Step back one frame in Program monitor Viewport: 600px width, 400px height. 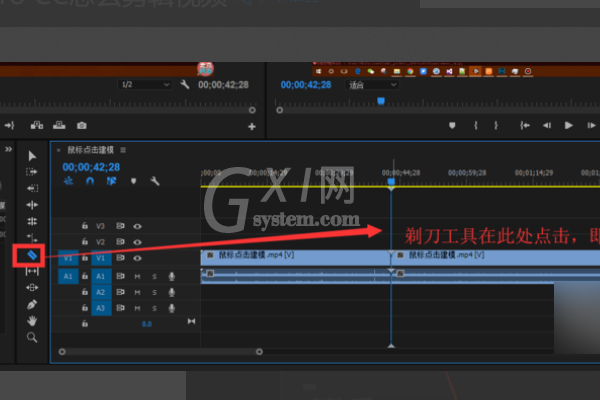tap(547, 125)
